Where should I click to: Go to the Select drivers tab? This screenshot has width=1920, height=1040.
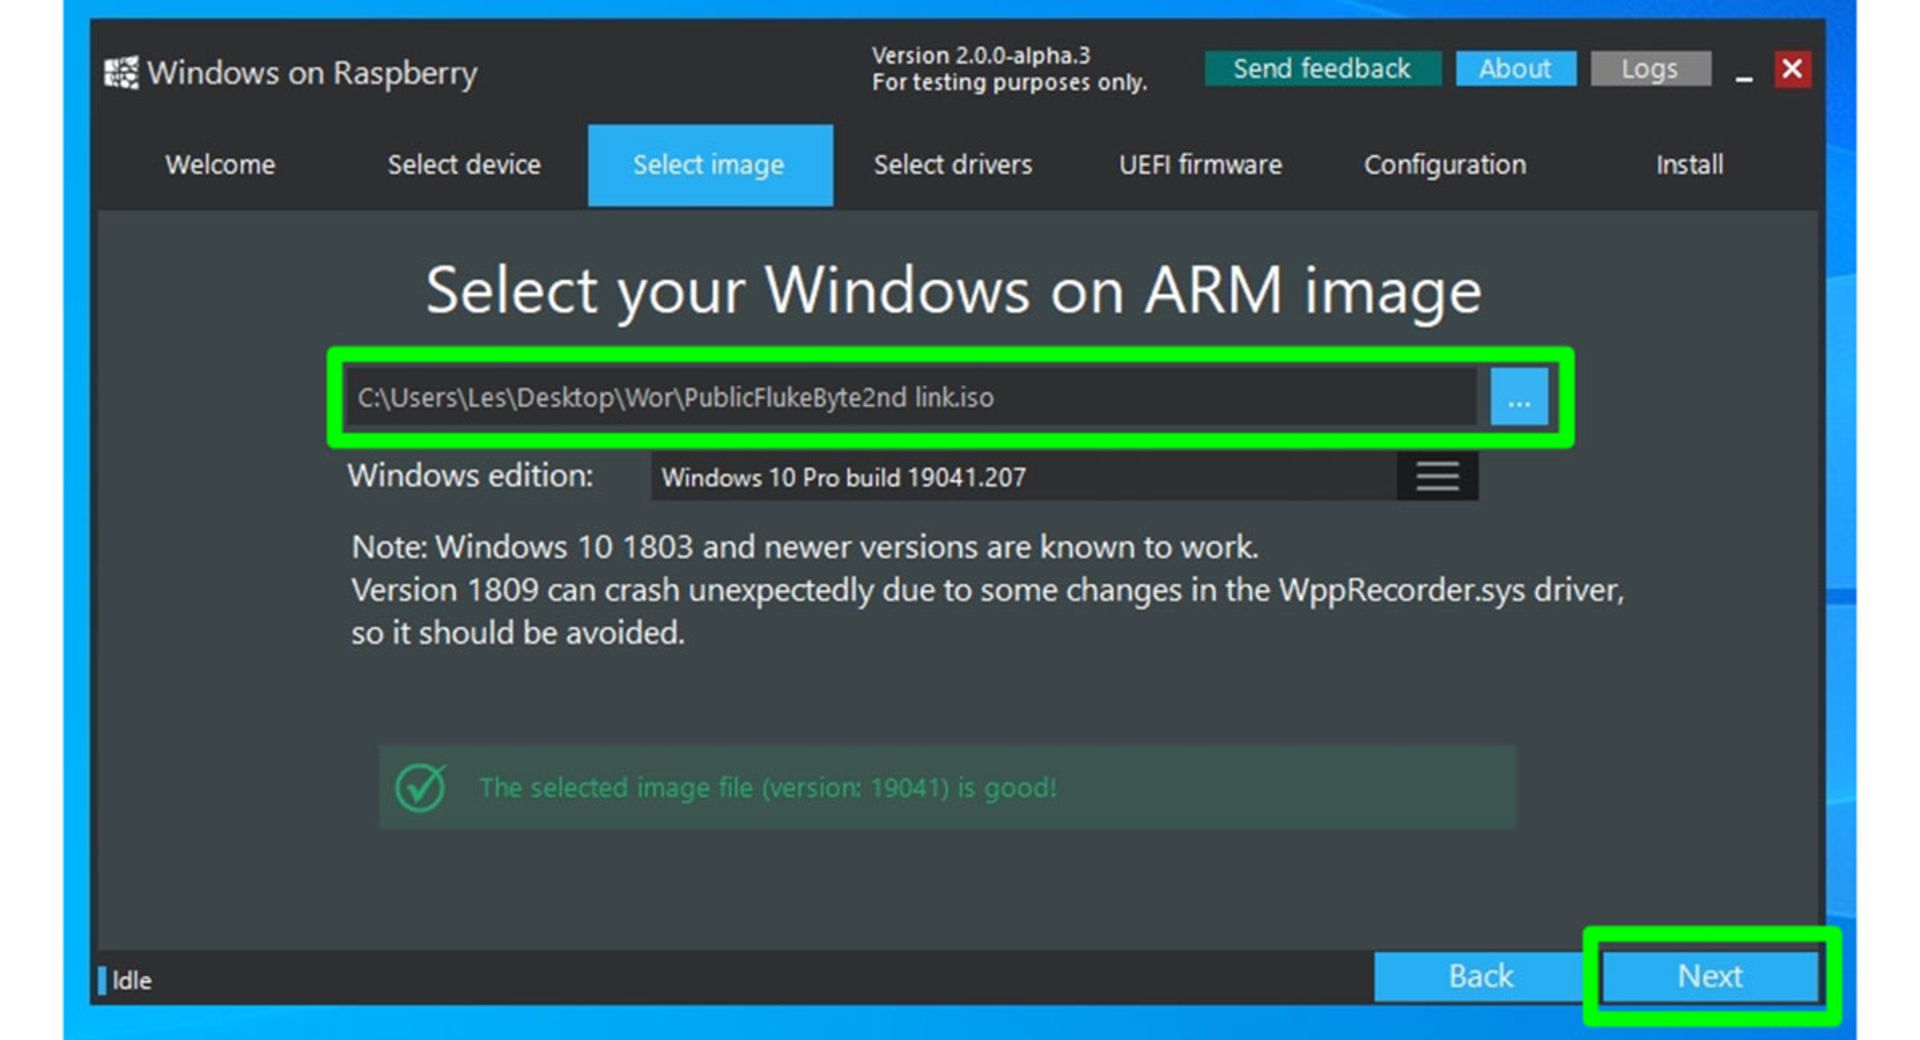click(953, 165)
